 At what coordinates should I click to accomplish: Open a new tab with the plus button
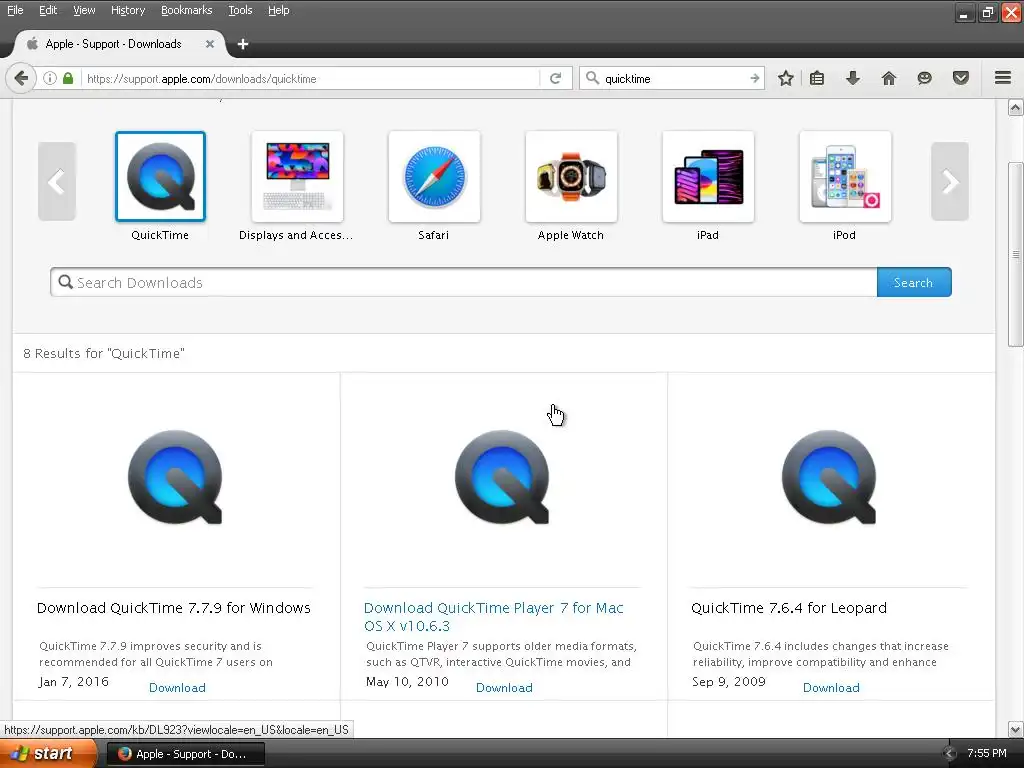[243, 44]
